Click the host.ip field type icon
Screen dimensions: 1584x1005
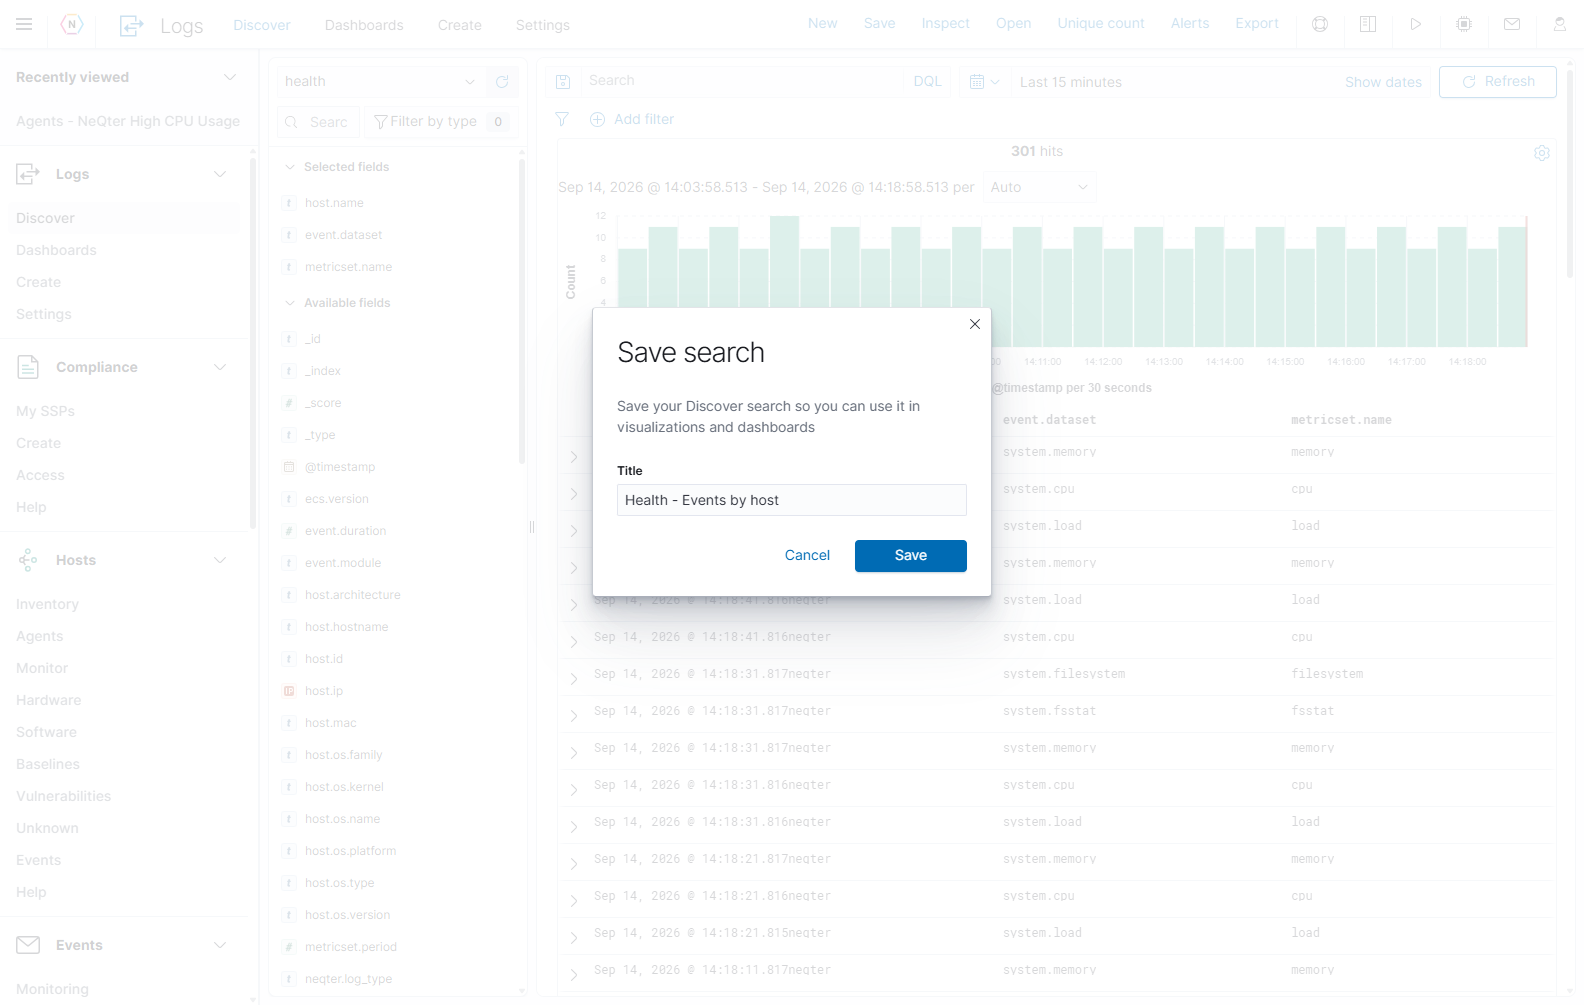(289, 691)
